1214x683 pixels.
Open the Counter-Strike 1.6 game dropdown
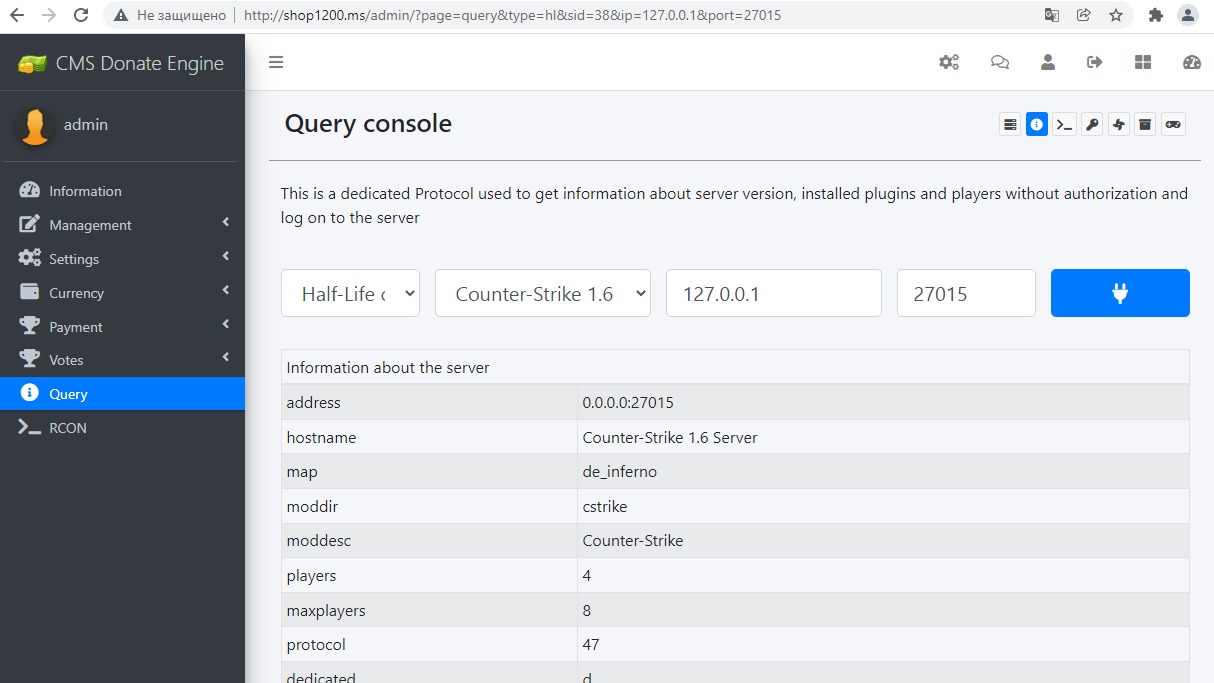click(x=543, y=294)
